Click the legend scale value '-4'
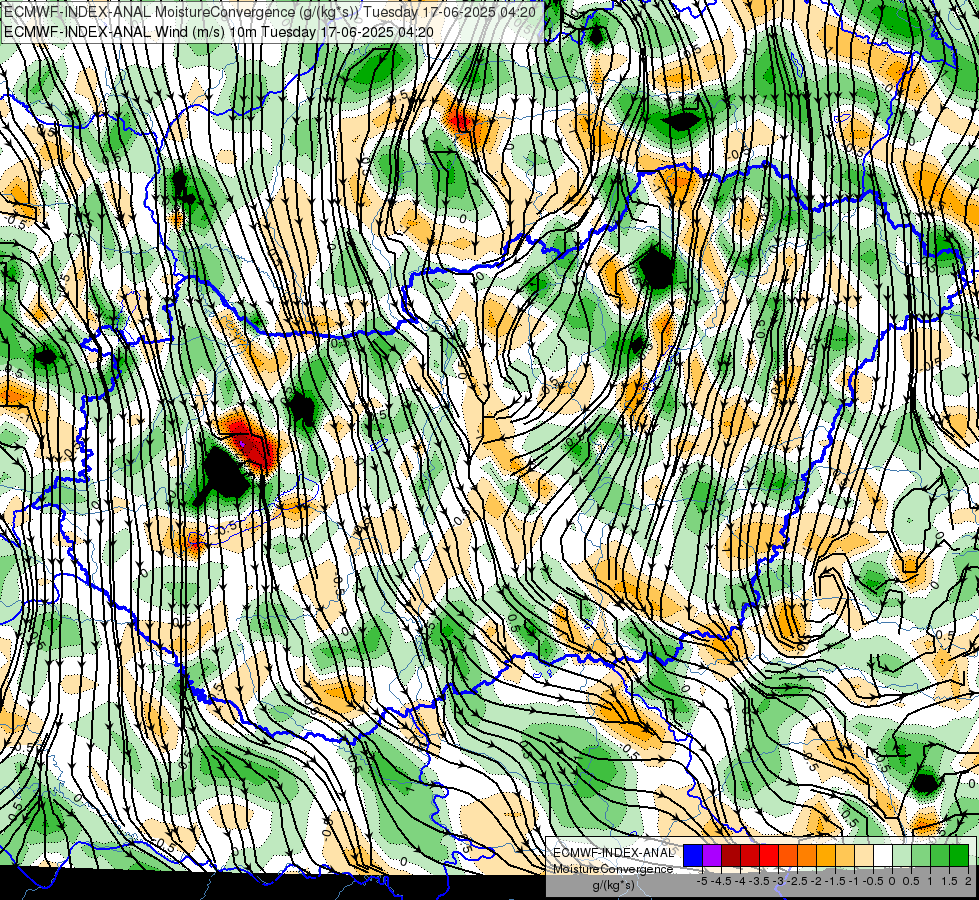The width and height of the screenshot is (979, 900). [x=740, y=881]
